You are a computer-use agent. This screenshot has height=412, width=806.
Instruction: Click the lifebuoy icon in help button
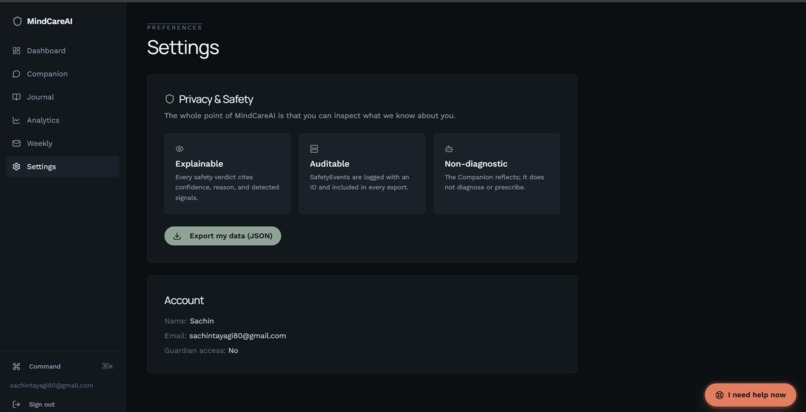tap(720, 395)
